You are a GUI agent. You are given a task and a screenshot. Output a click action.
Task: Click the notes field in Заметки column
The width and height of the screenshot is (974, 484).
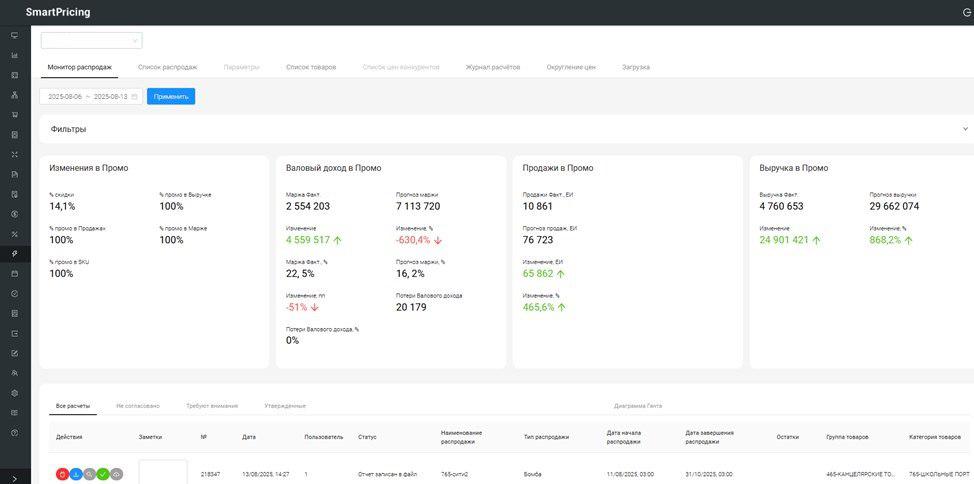point(162,472)
